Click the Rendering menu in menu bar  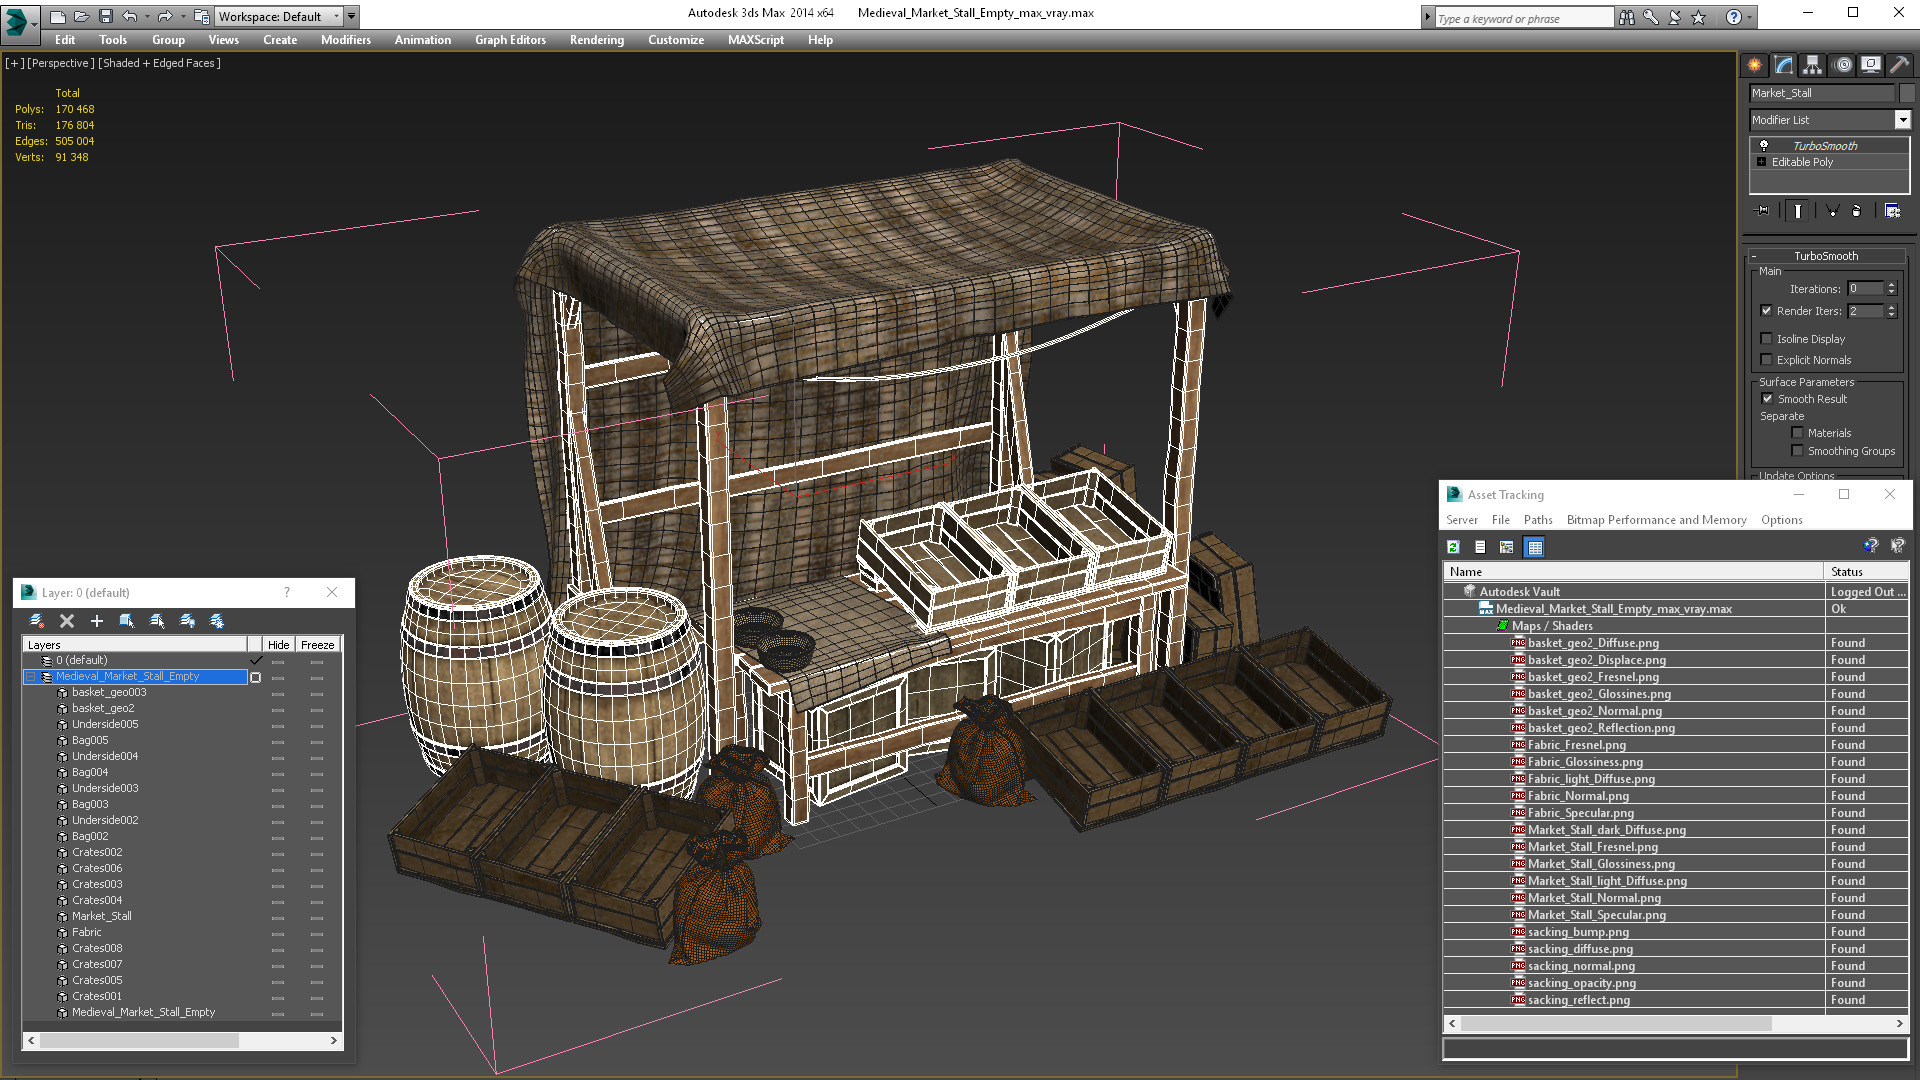click(596, 40)
